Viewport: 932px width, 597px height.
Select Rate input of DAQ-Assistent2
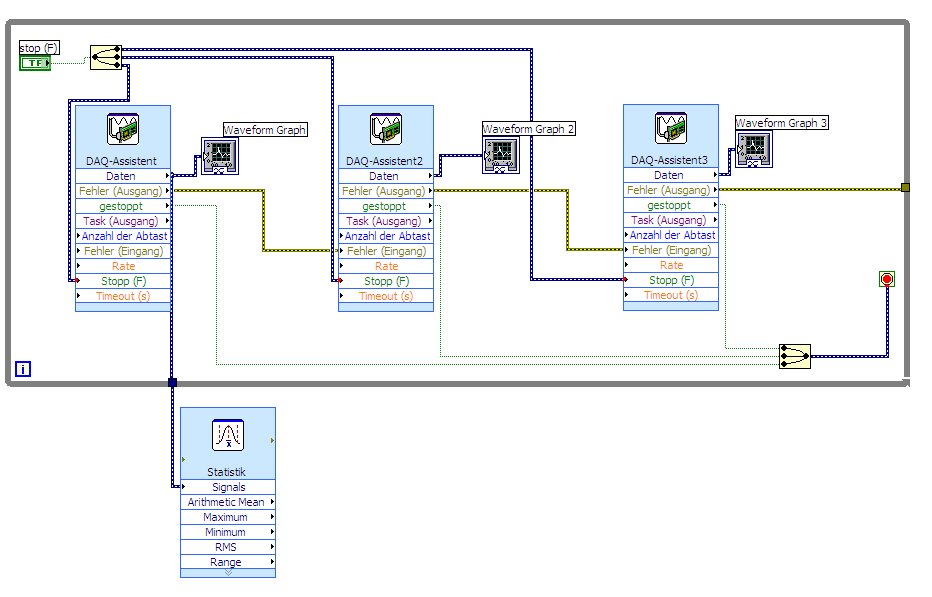pyautogui.click(x=386, y=266)
